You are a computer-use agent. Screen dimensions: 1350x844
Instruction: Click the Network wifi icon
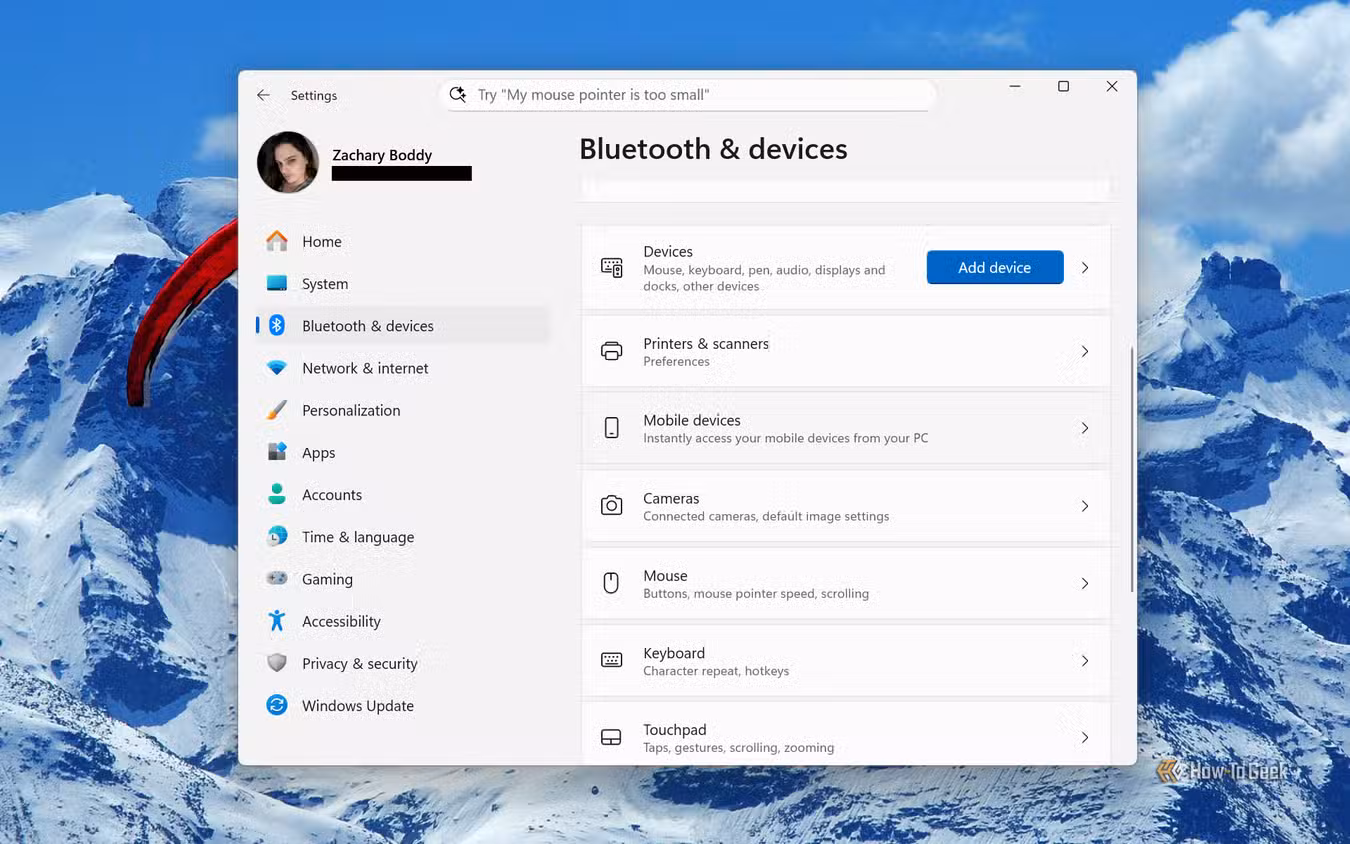277,368
